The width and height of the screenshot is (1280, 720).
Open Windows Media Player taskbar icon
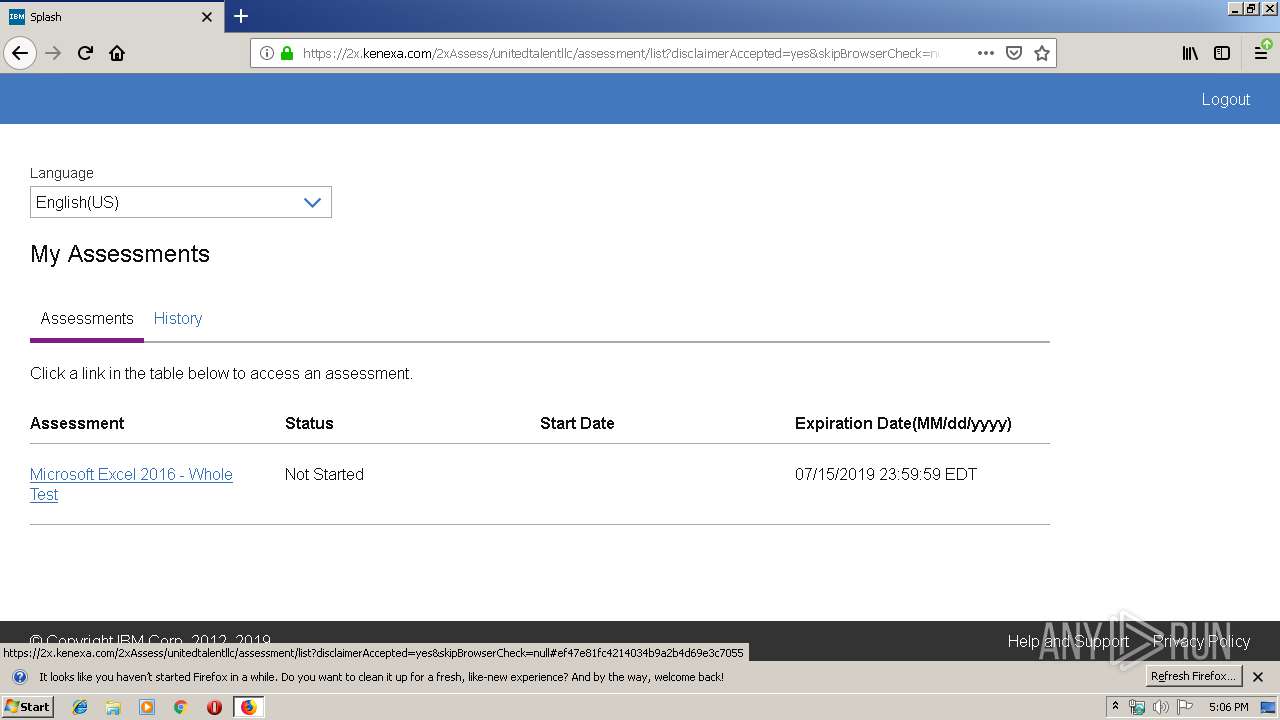(x=147, y=707)
